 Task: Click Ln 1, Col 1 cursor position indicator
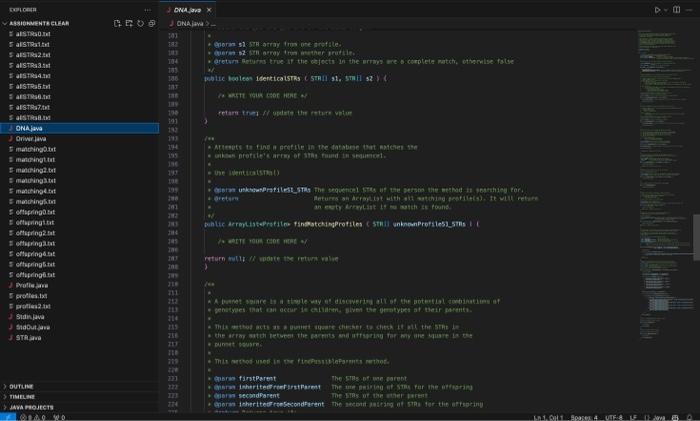coord(548,417)
